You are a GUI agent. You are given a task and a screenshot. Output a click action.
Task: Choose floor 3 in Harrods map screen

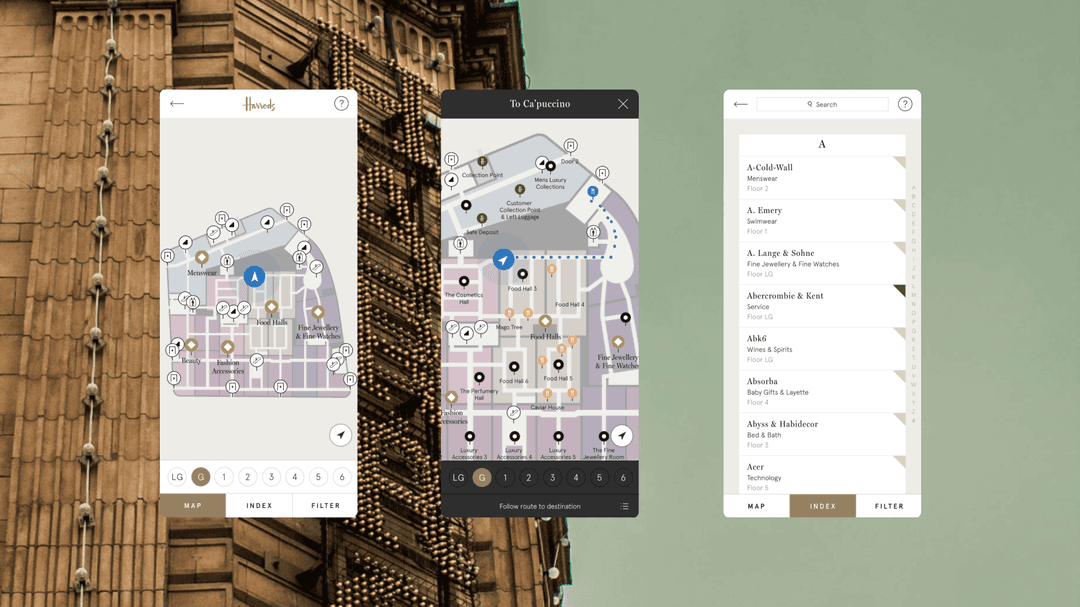[271, 477]
